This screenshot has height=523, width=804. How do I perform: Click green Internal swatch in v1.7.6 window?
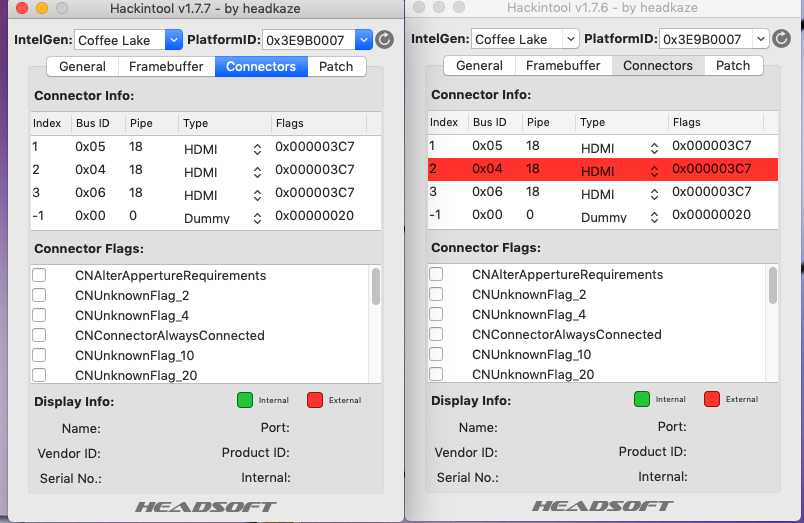point(642,399)
